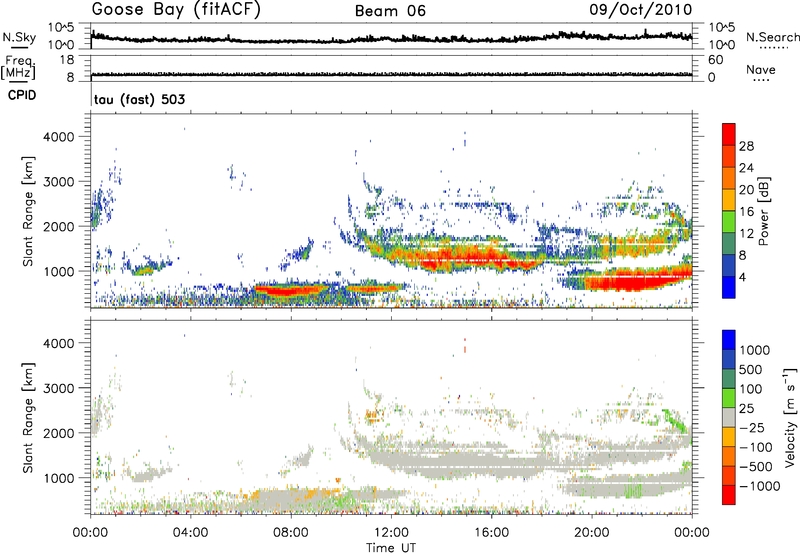Click the "28" value on power color bar

746,146
